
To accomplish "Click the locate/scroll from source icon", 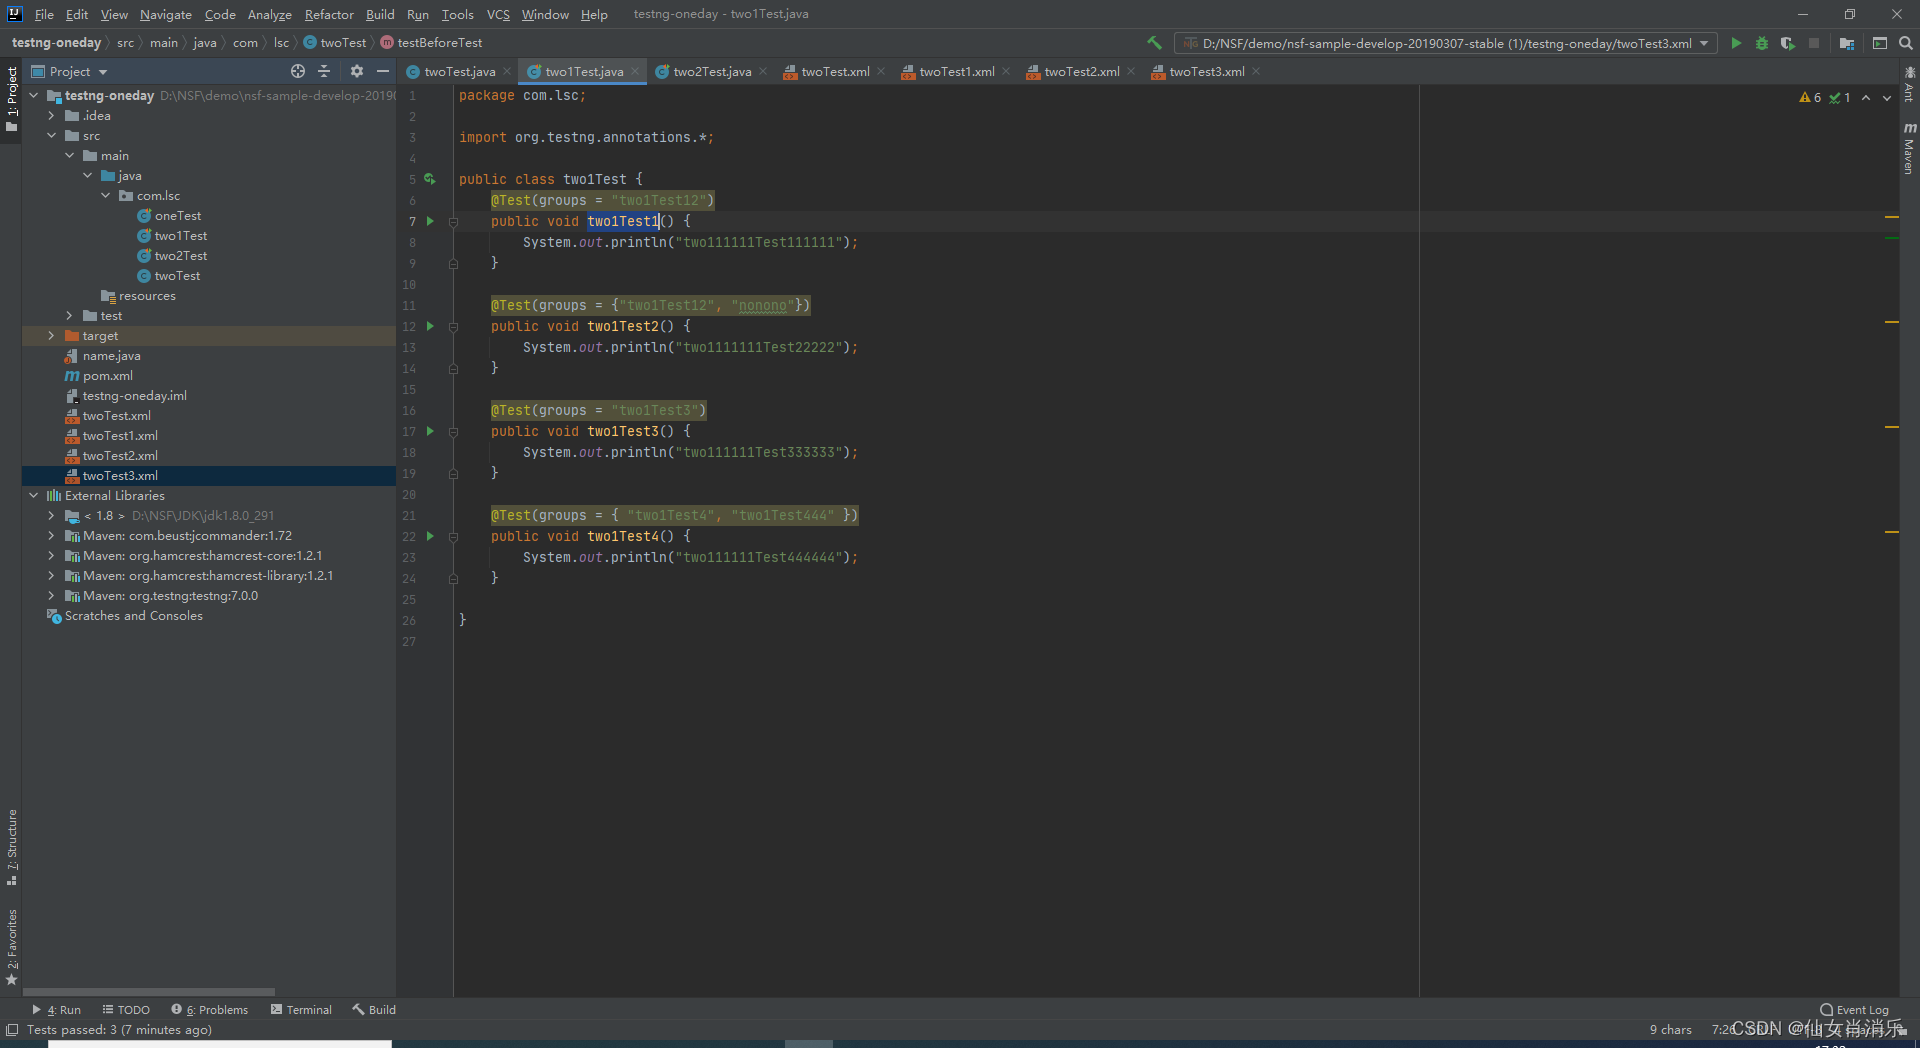I will 298,71.
